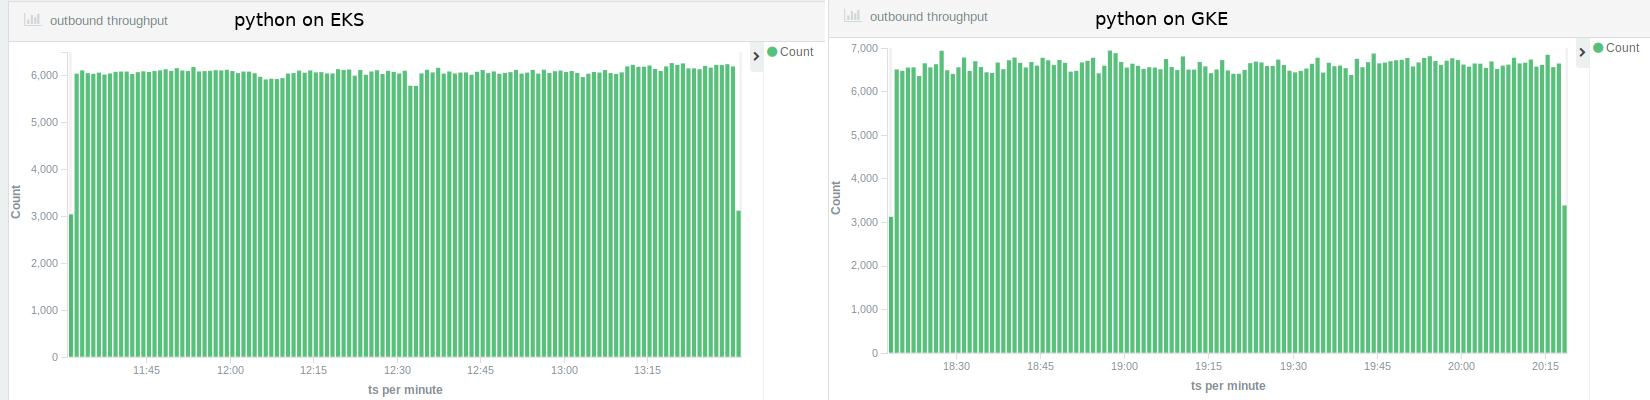This screenshot has width=1650, height=400.
Task: Click the bar chart icon on GKE panel
Action: pyautogui.click(x=852, y=15)
